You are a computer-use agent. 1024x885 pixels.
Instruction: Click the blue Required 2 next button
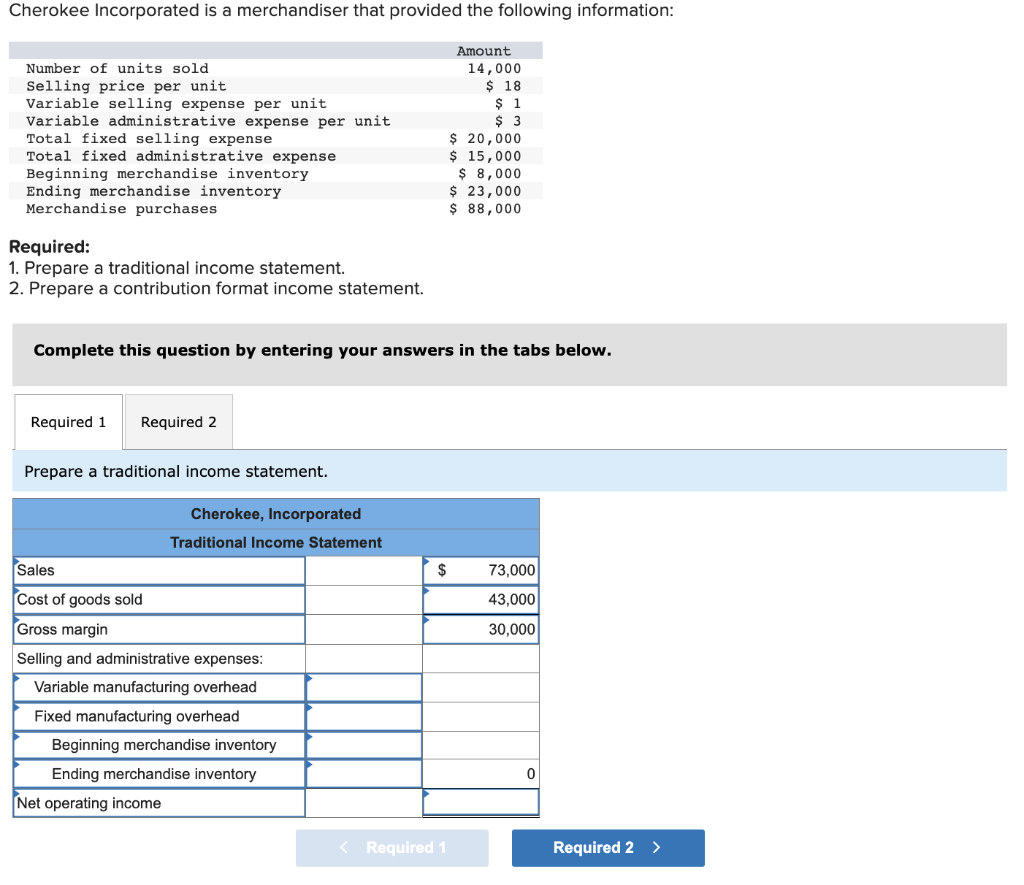tap(607, 848)
